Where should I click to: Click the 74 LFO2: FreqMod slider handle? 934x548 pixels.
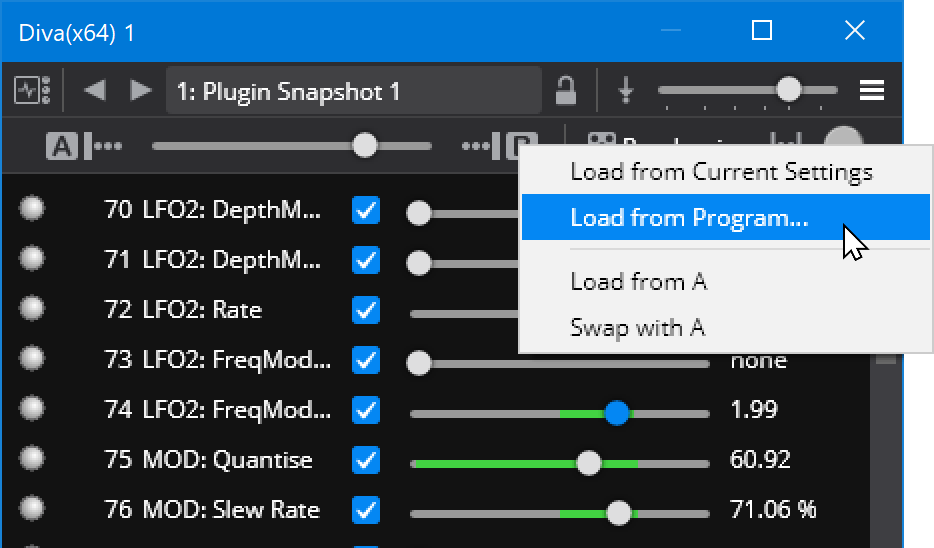click(x=617, y=413)
